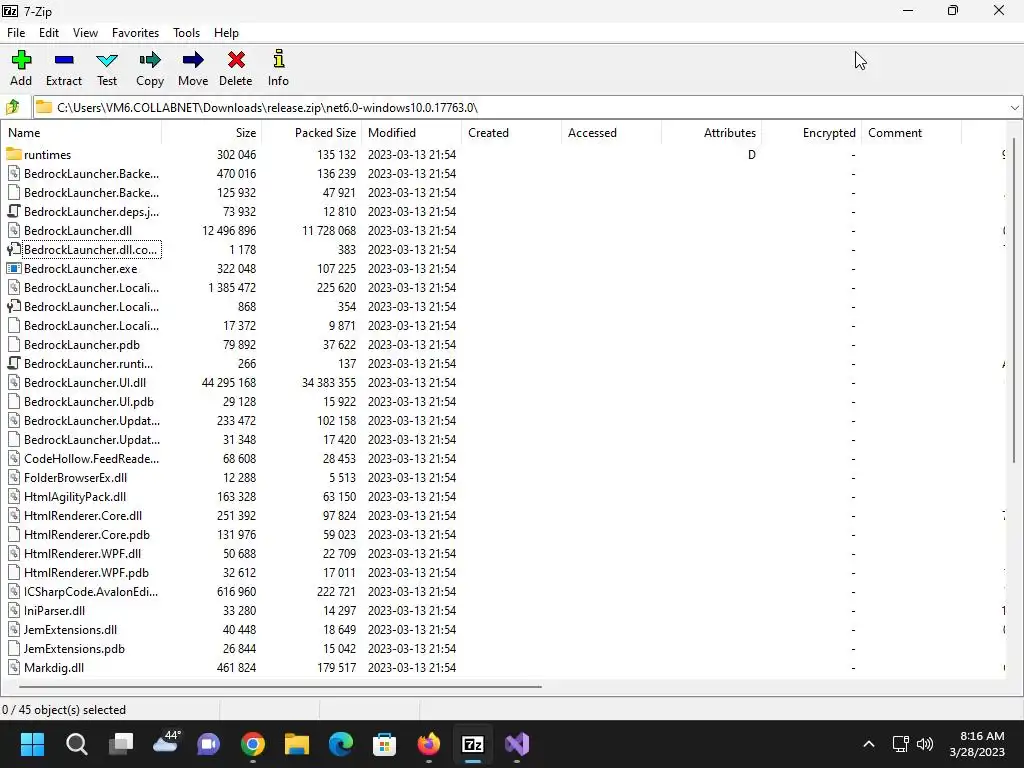The image size is (1024, 768).
Task: Expand the address bar path dropdown
Action: 1014,108
